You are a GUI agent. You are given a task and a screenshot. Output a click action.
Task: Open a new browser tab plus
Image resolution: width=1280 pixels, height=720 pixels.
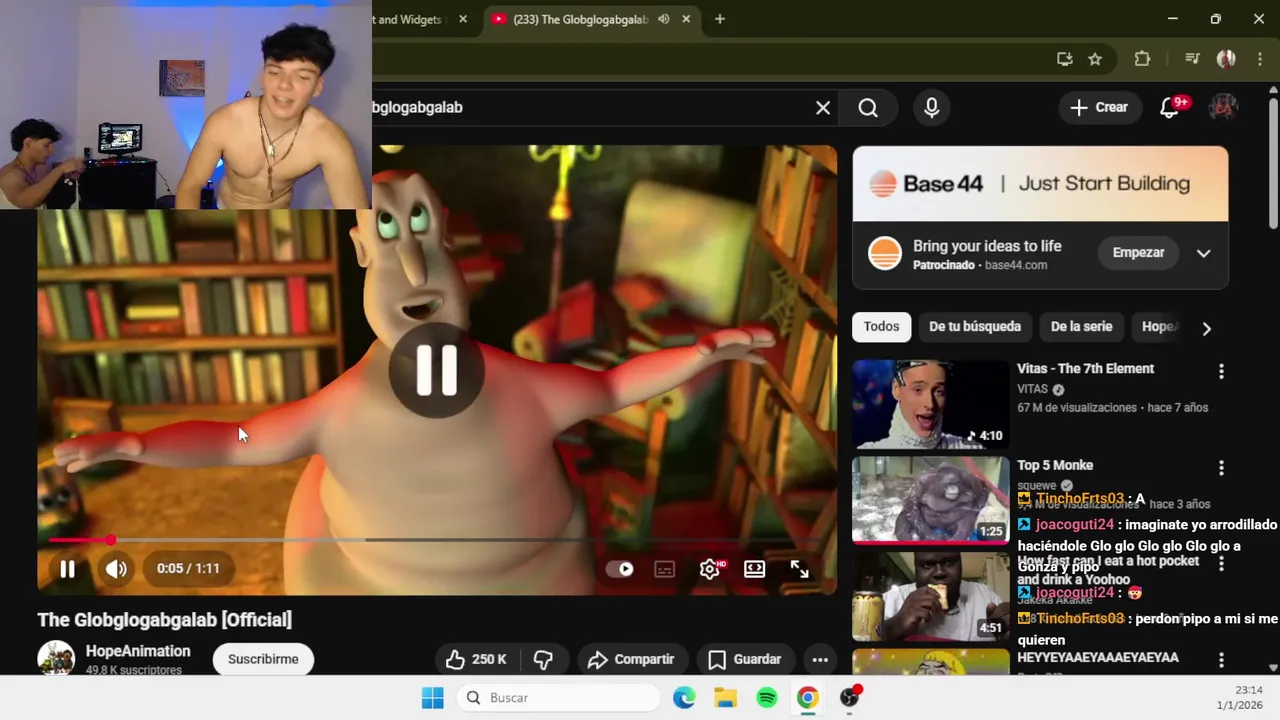[x=720, y=19]
